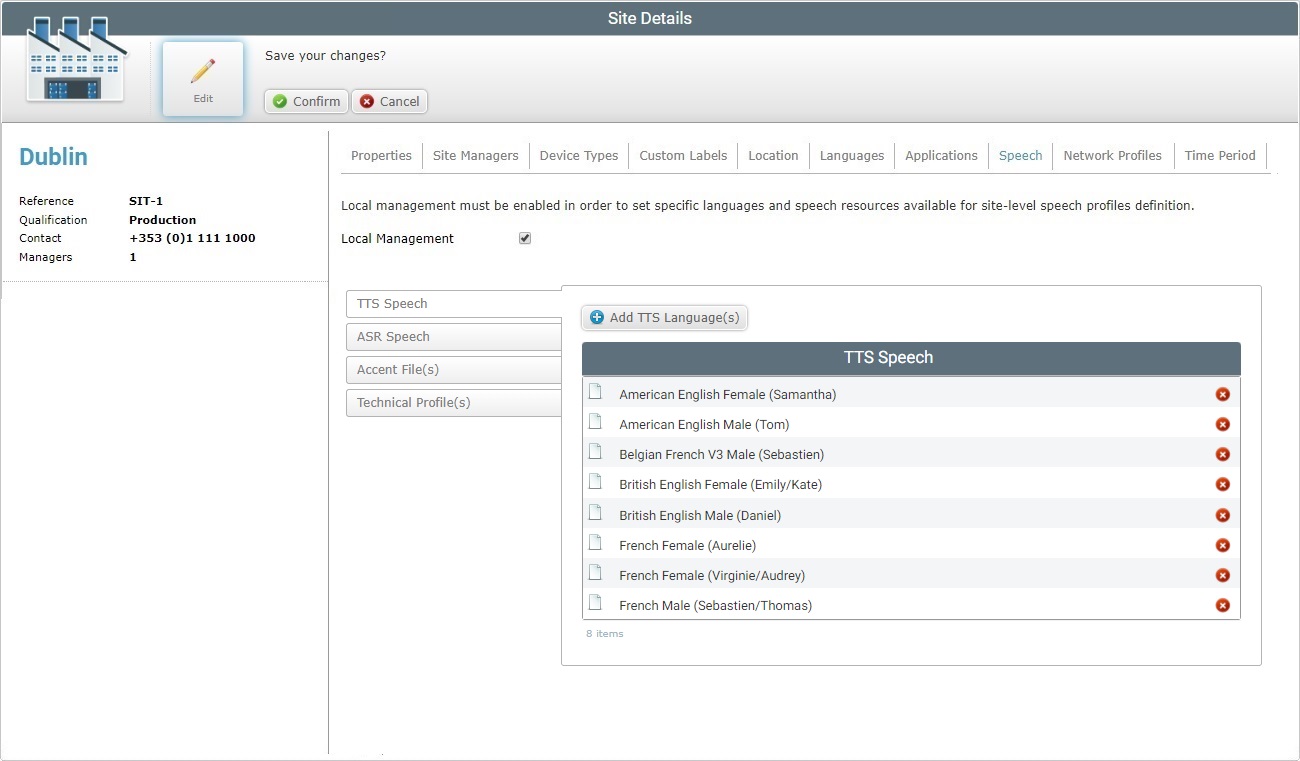The width and height of the screenshot is (1300, 761).
Task: Expand the Technical Profile(s) section
Action: 454,403
